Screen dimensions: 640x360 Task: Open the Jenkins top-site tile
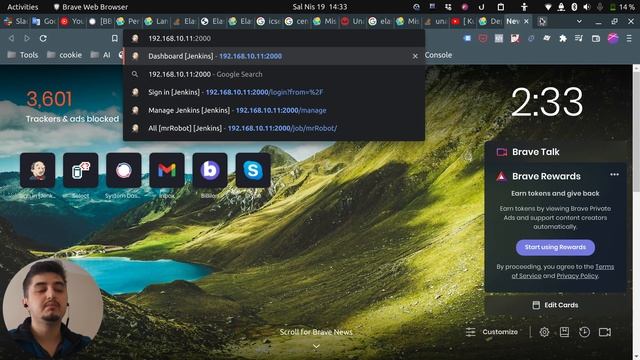click(x=38, y=170)
